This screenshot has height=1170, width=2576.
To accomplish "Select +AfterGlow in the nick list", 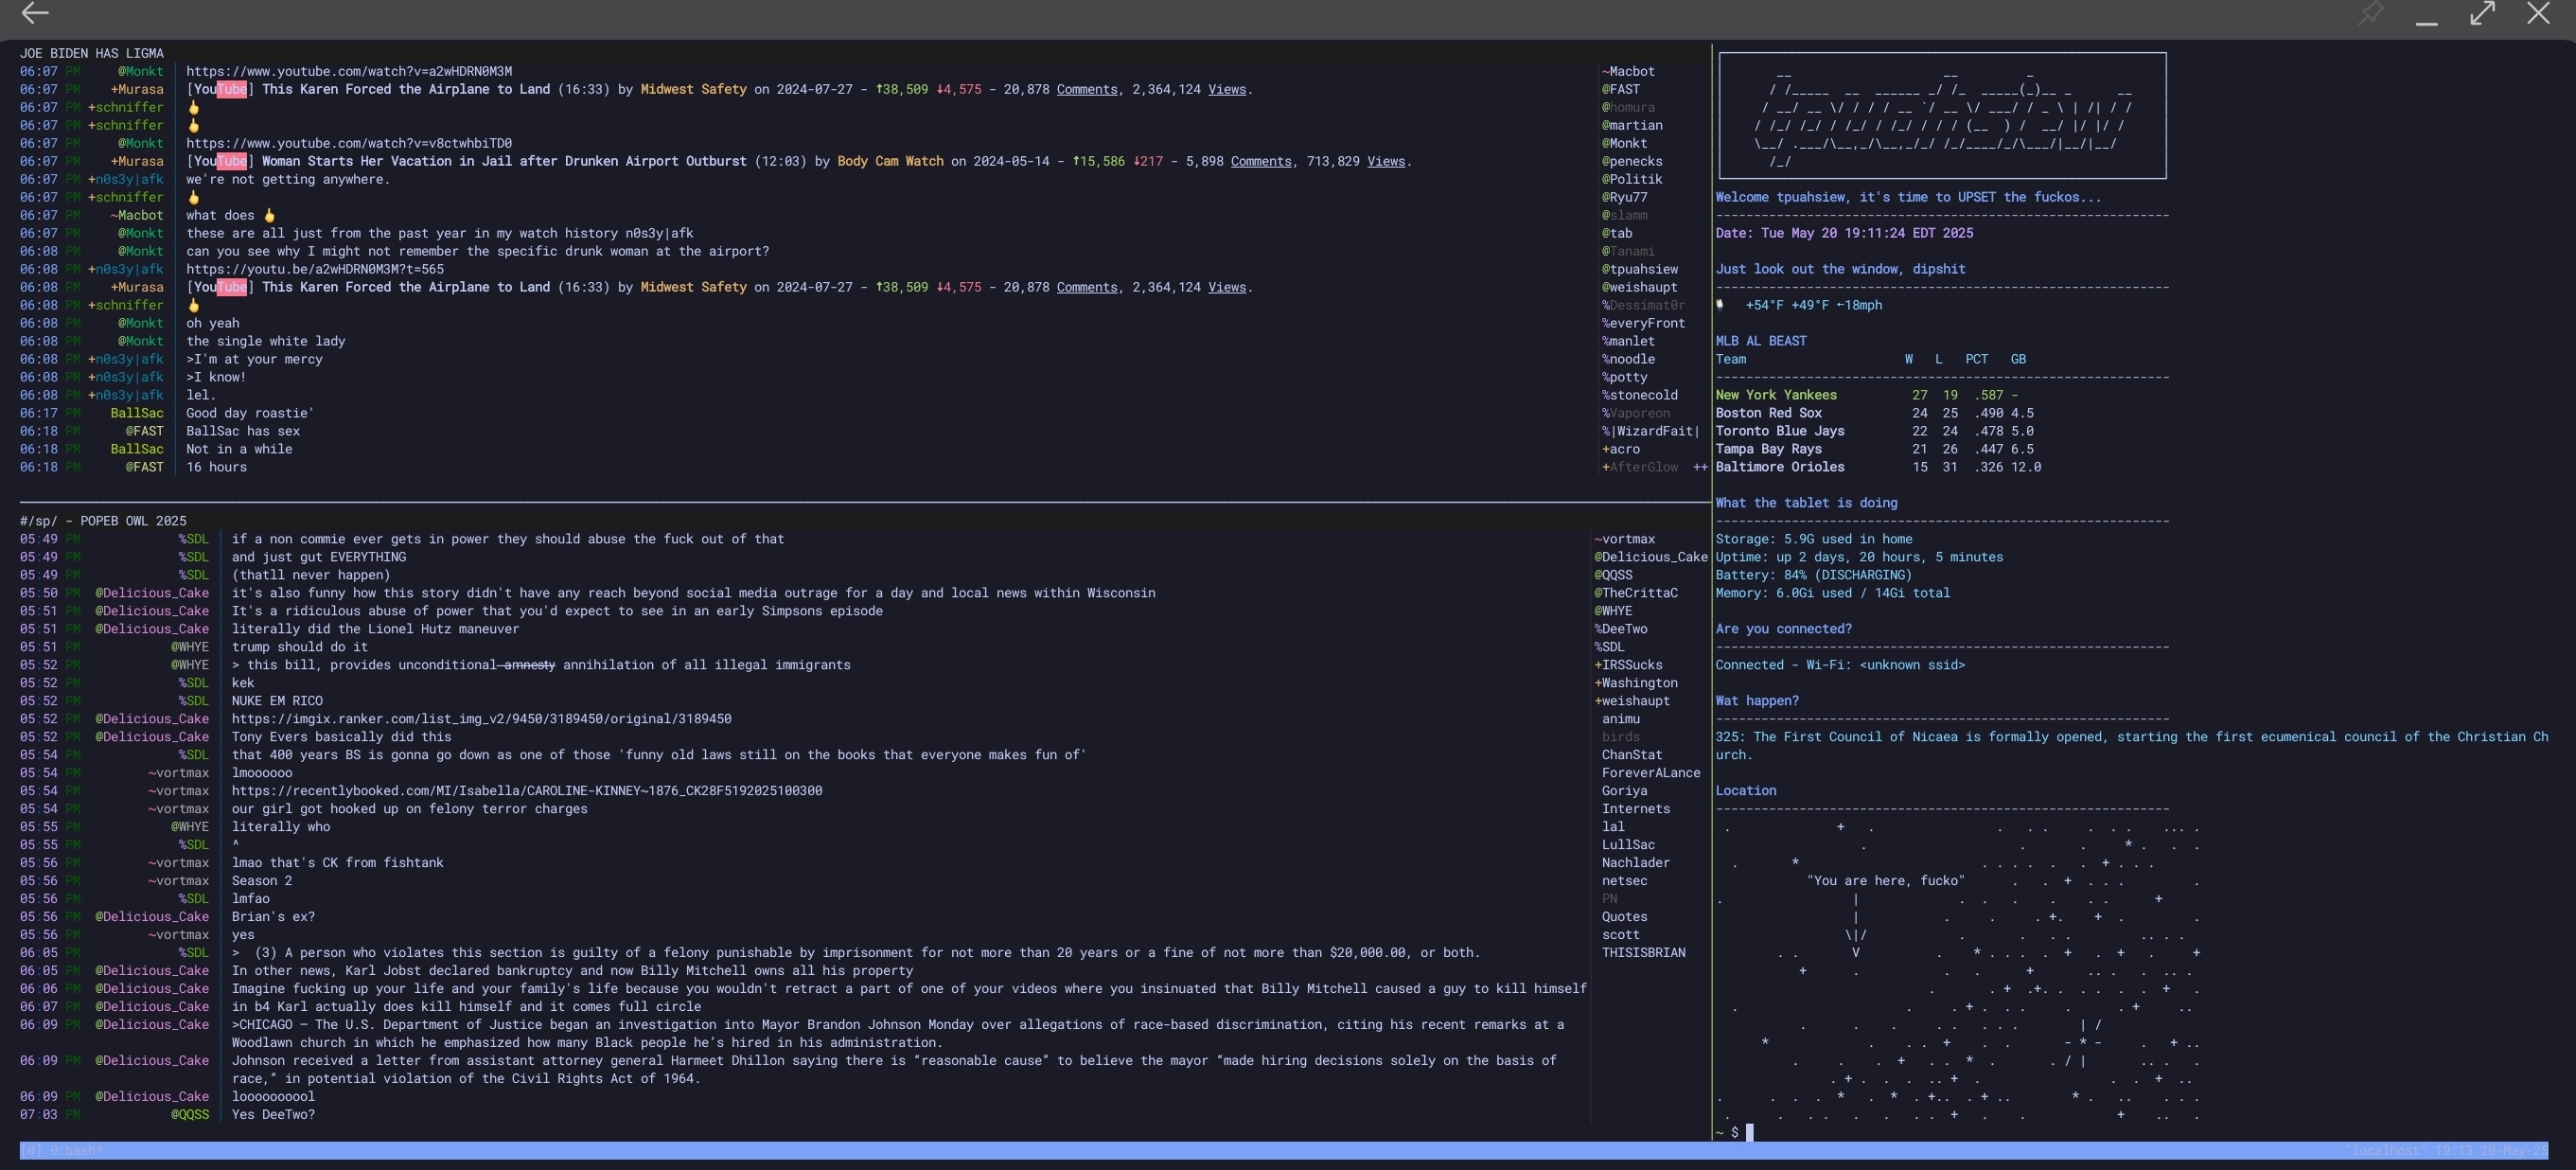I will coord(1640,467).
